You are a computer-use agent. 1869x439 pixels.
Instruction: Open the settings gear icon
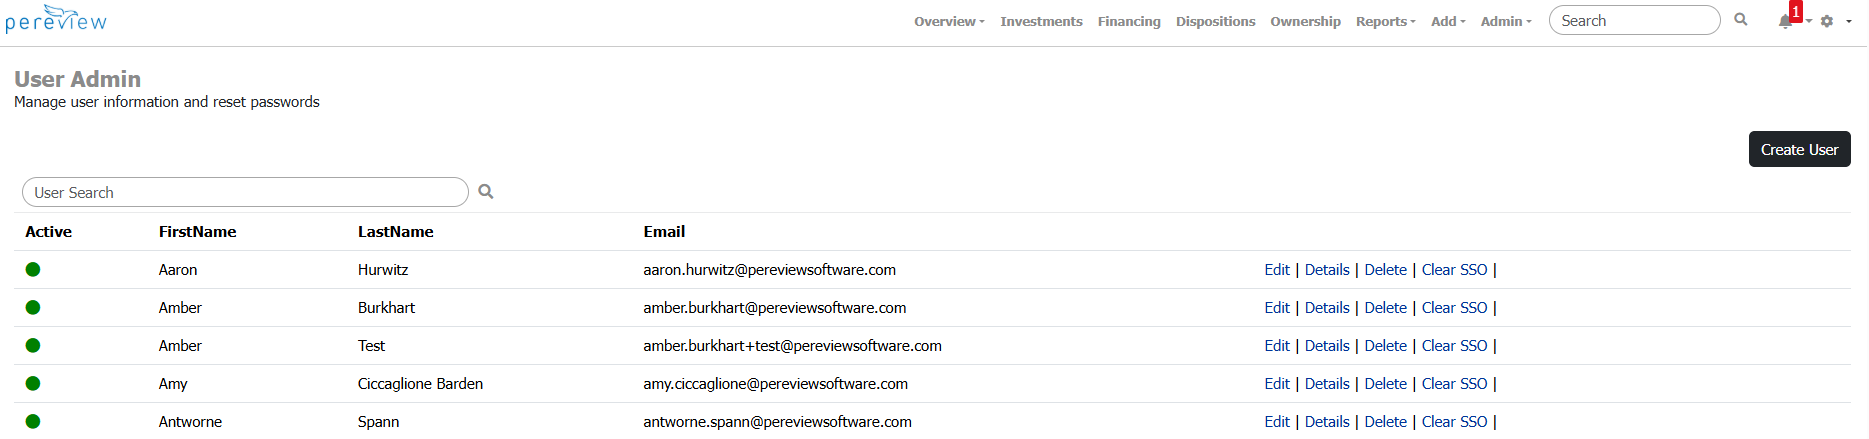point(1827,21)
